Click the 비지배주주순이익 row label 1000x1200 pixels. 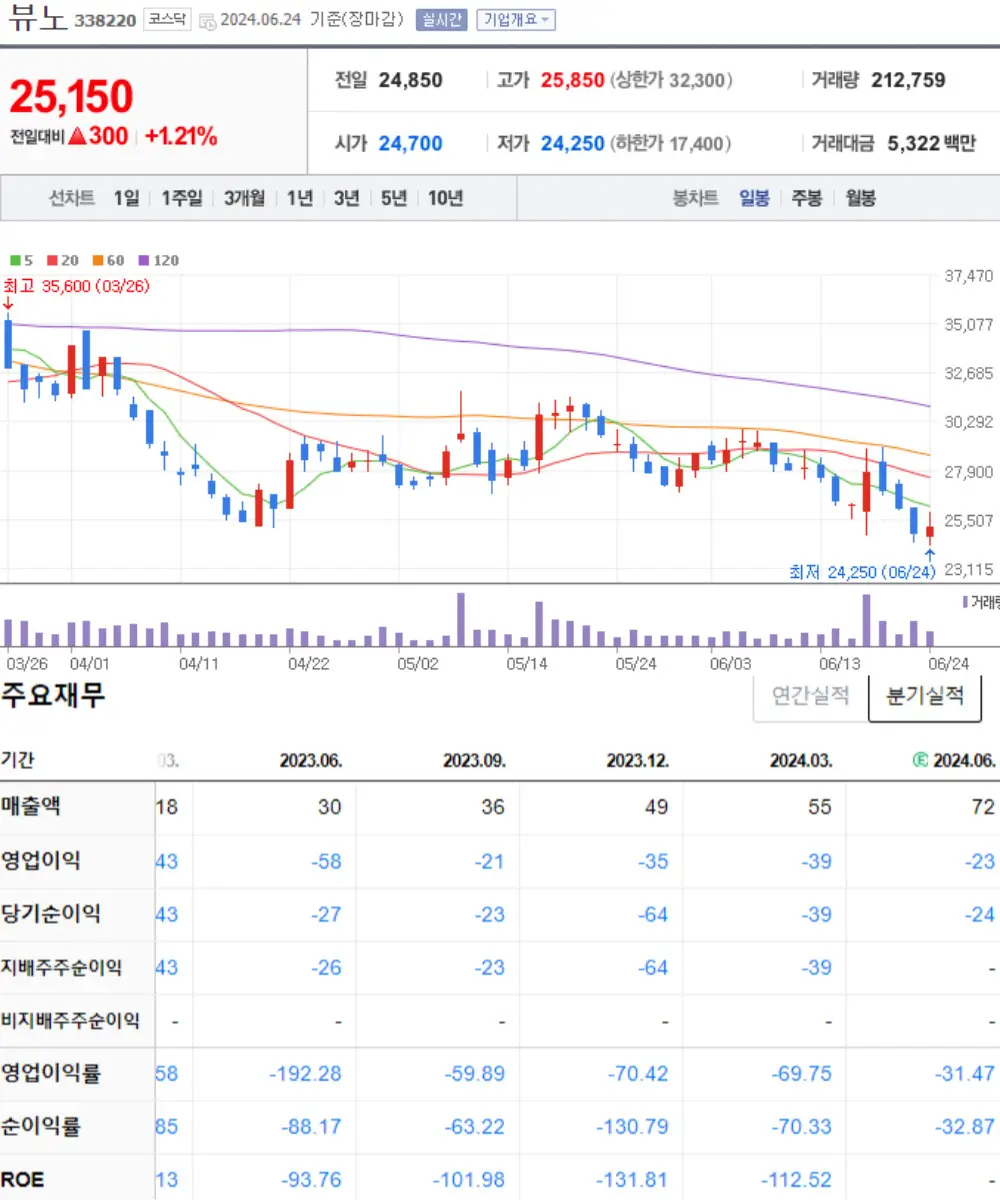coord(70,1021)
